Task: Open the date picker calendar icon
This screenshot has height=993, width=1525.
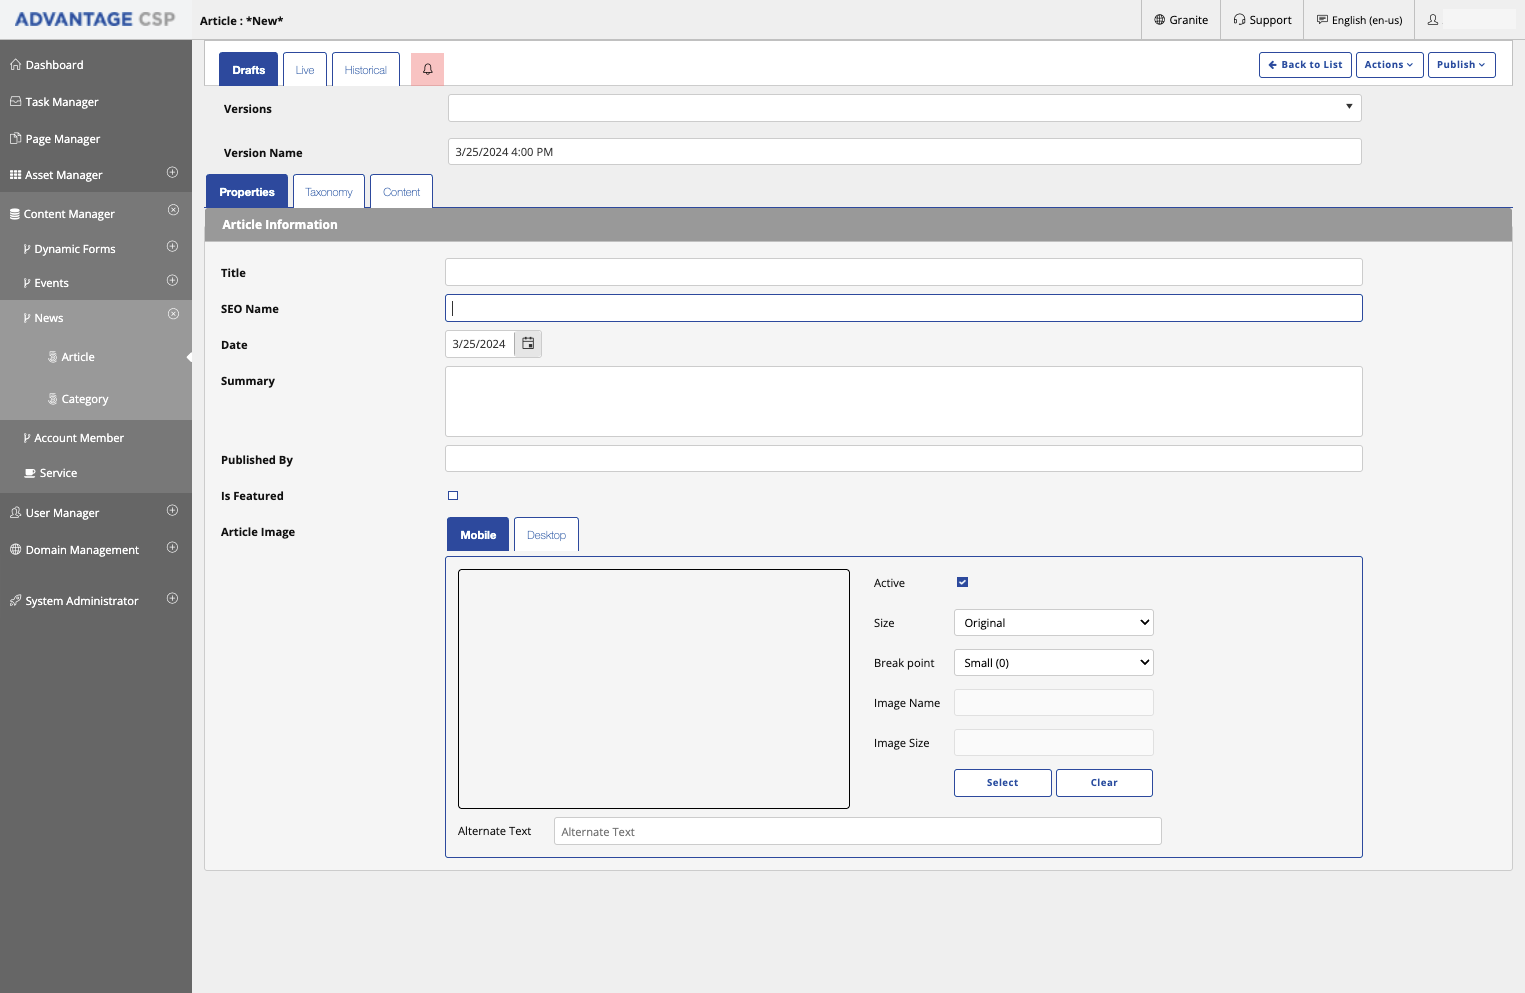Action: tap(528, 344)
